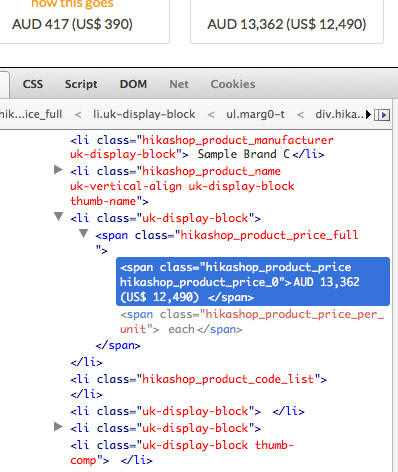This screenshot has width=398, height=472.
Task: Switch to the CSS tab
Action: pos(33,84)
